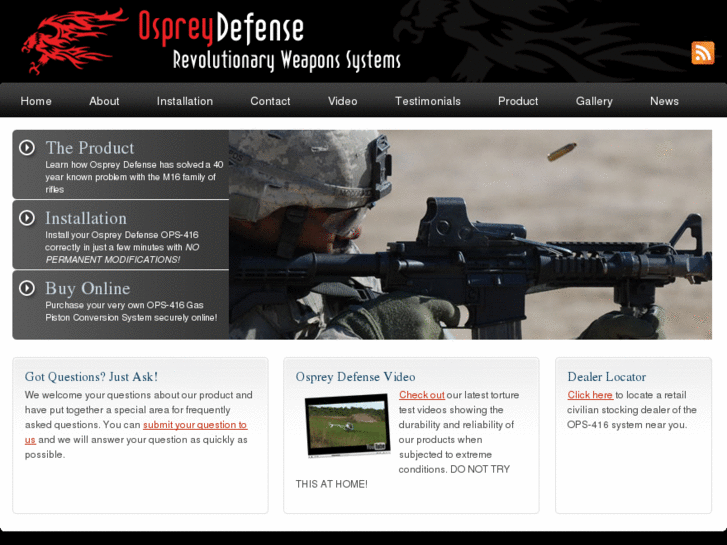Open News in the navigation bar

click(664, 101)
